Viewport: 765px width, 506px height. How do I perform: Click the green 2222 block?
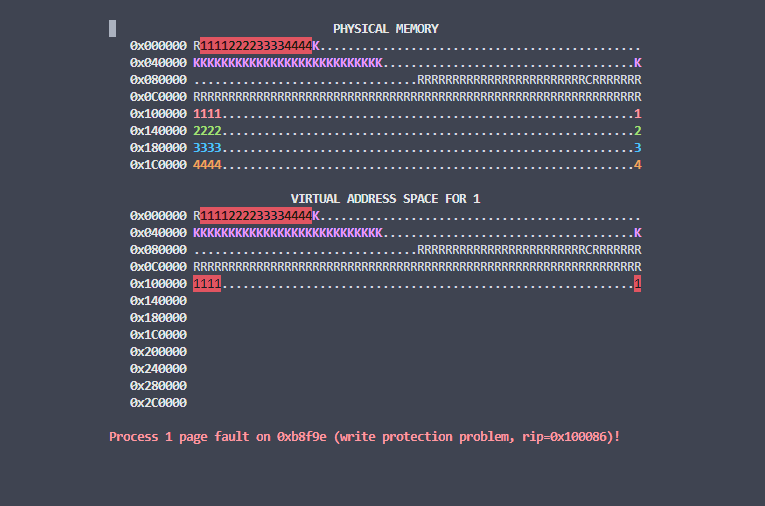pos(207,131)
